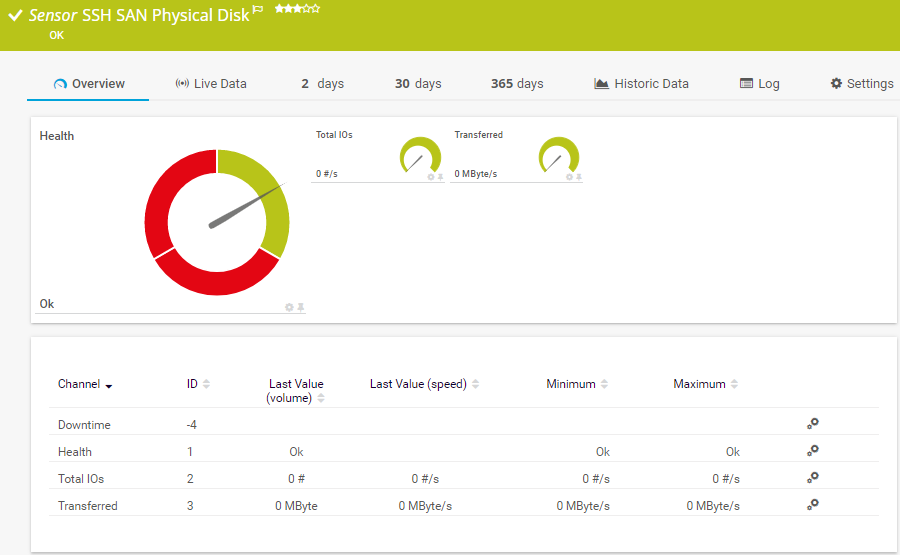Show the 30 days graph tab
Screen dimensions: 900x555
click(x=418, y=84)
